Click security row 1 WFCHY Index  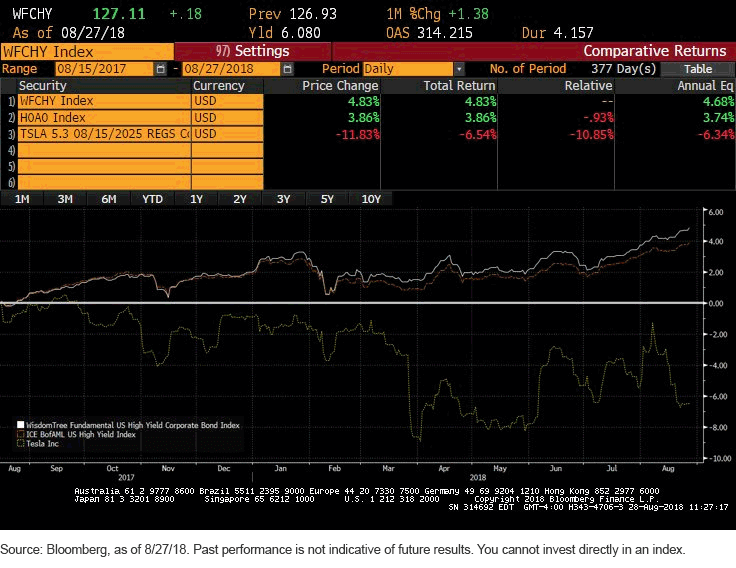[104, 101]
